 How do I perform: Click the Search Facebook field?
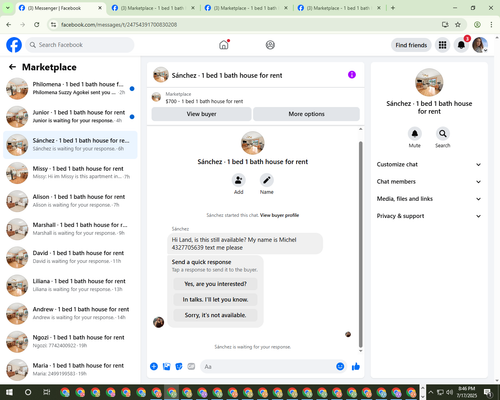click(80, 45)
